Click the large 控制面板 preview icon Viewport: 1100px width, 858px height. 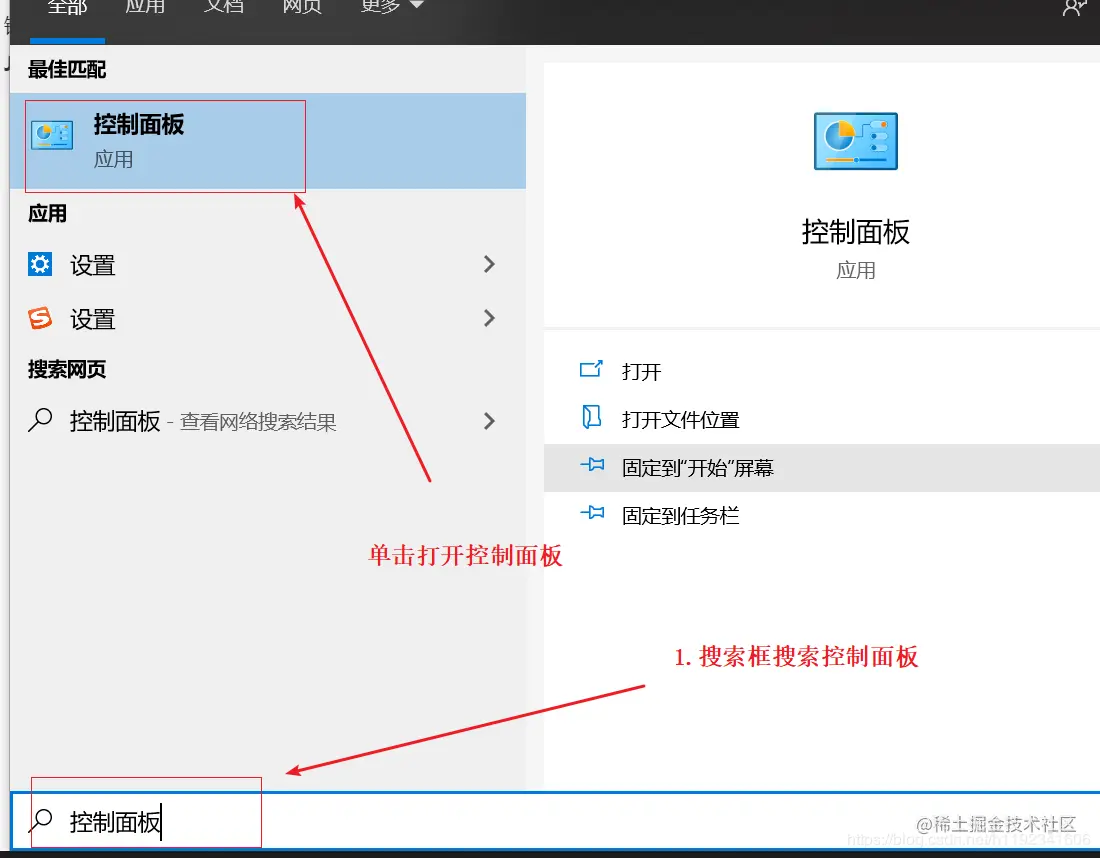[x=855, y=141]
